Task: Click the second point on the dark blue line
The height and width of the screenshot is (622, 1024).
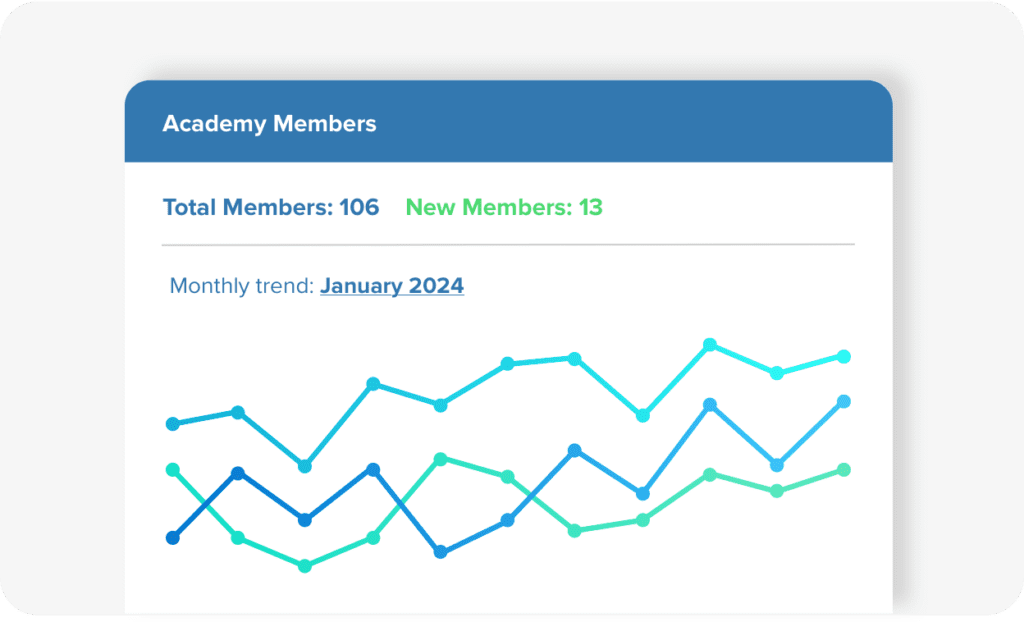Action: point(238,473)
